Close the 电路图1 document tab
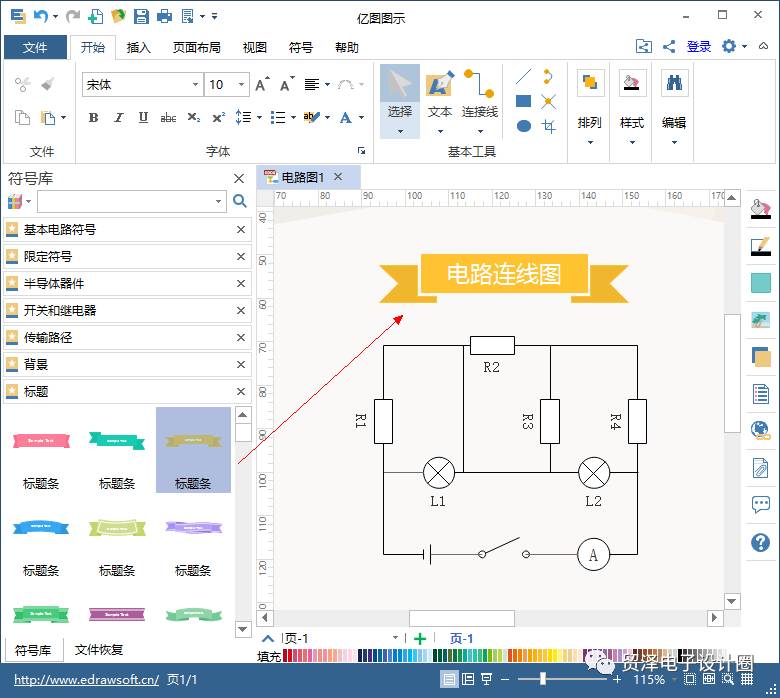The width and height of the screenshot is (780, 698). click(338, 177)
